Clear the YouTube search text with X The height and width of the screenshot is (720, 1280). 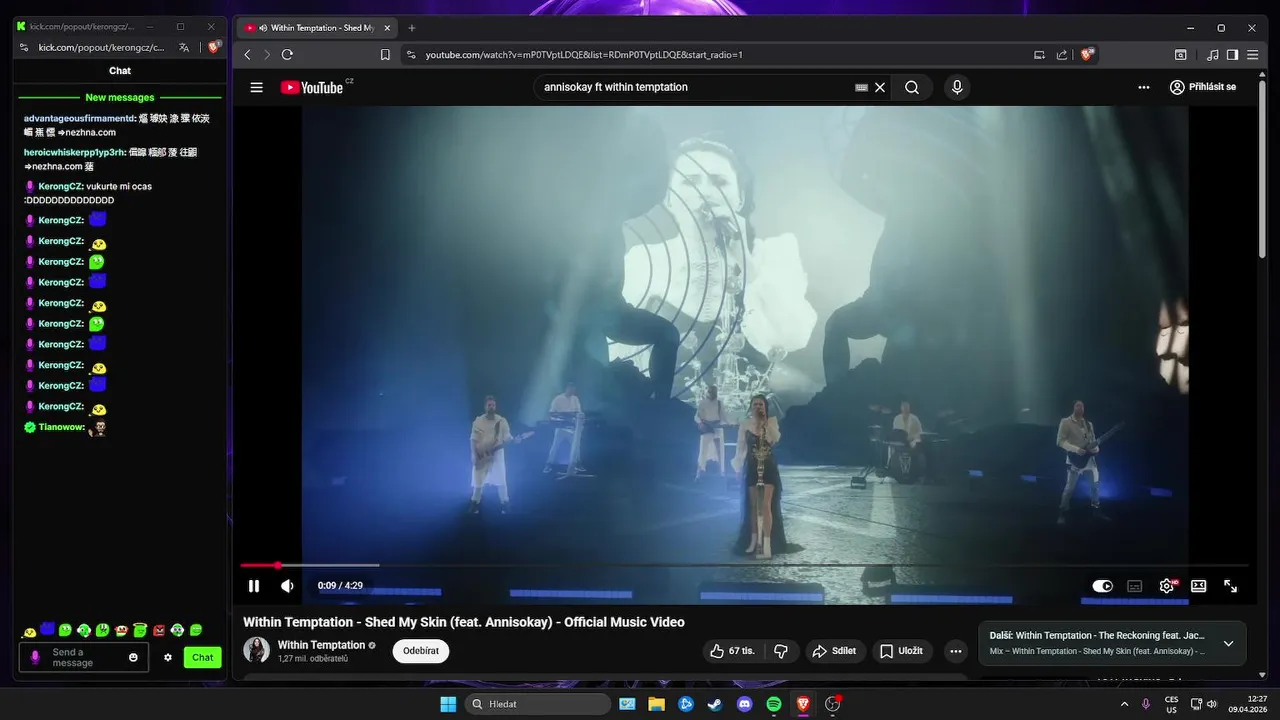pos(880,87)
